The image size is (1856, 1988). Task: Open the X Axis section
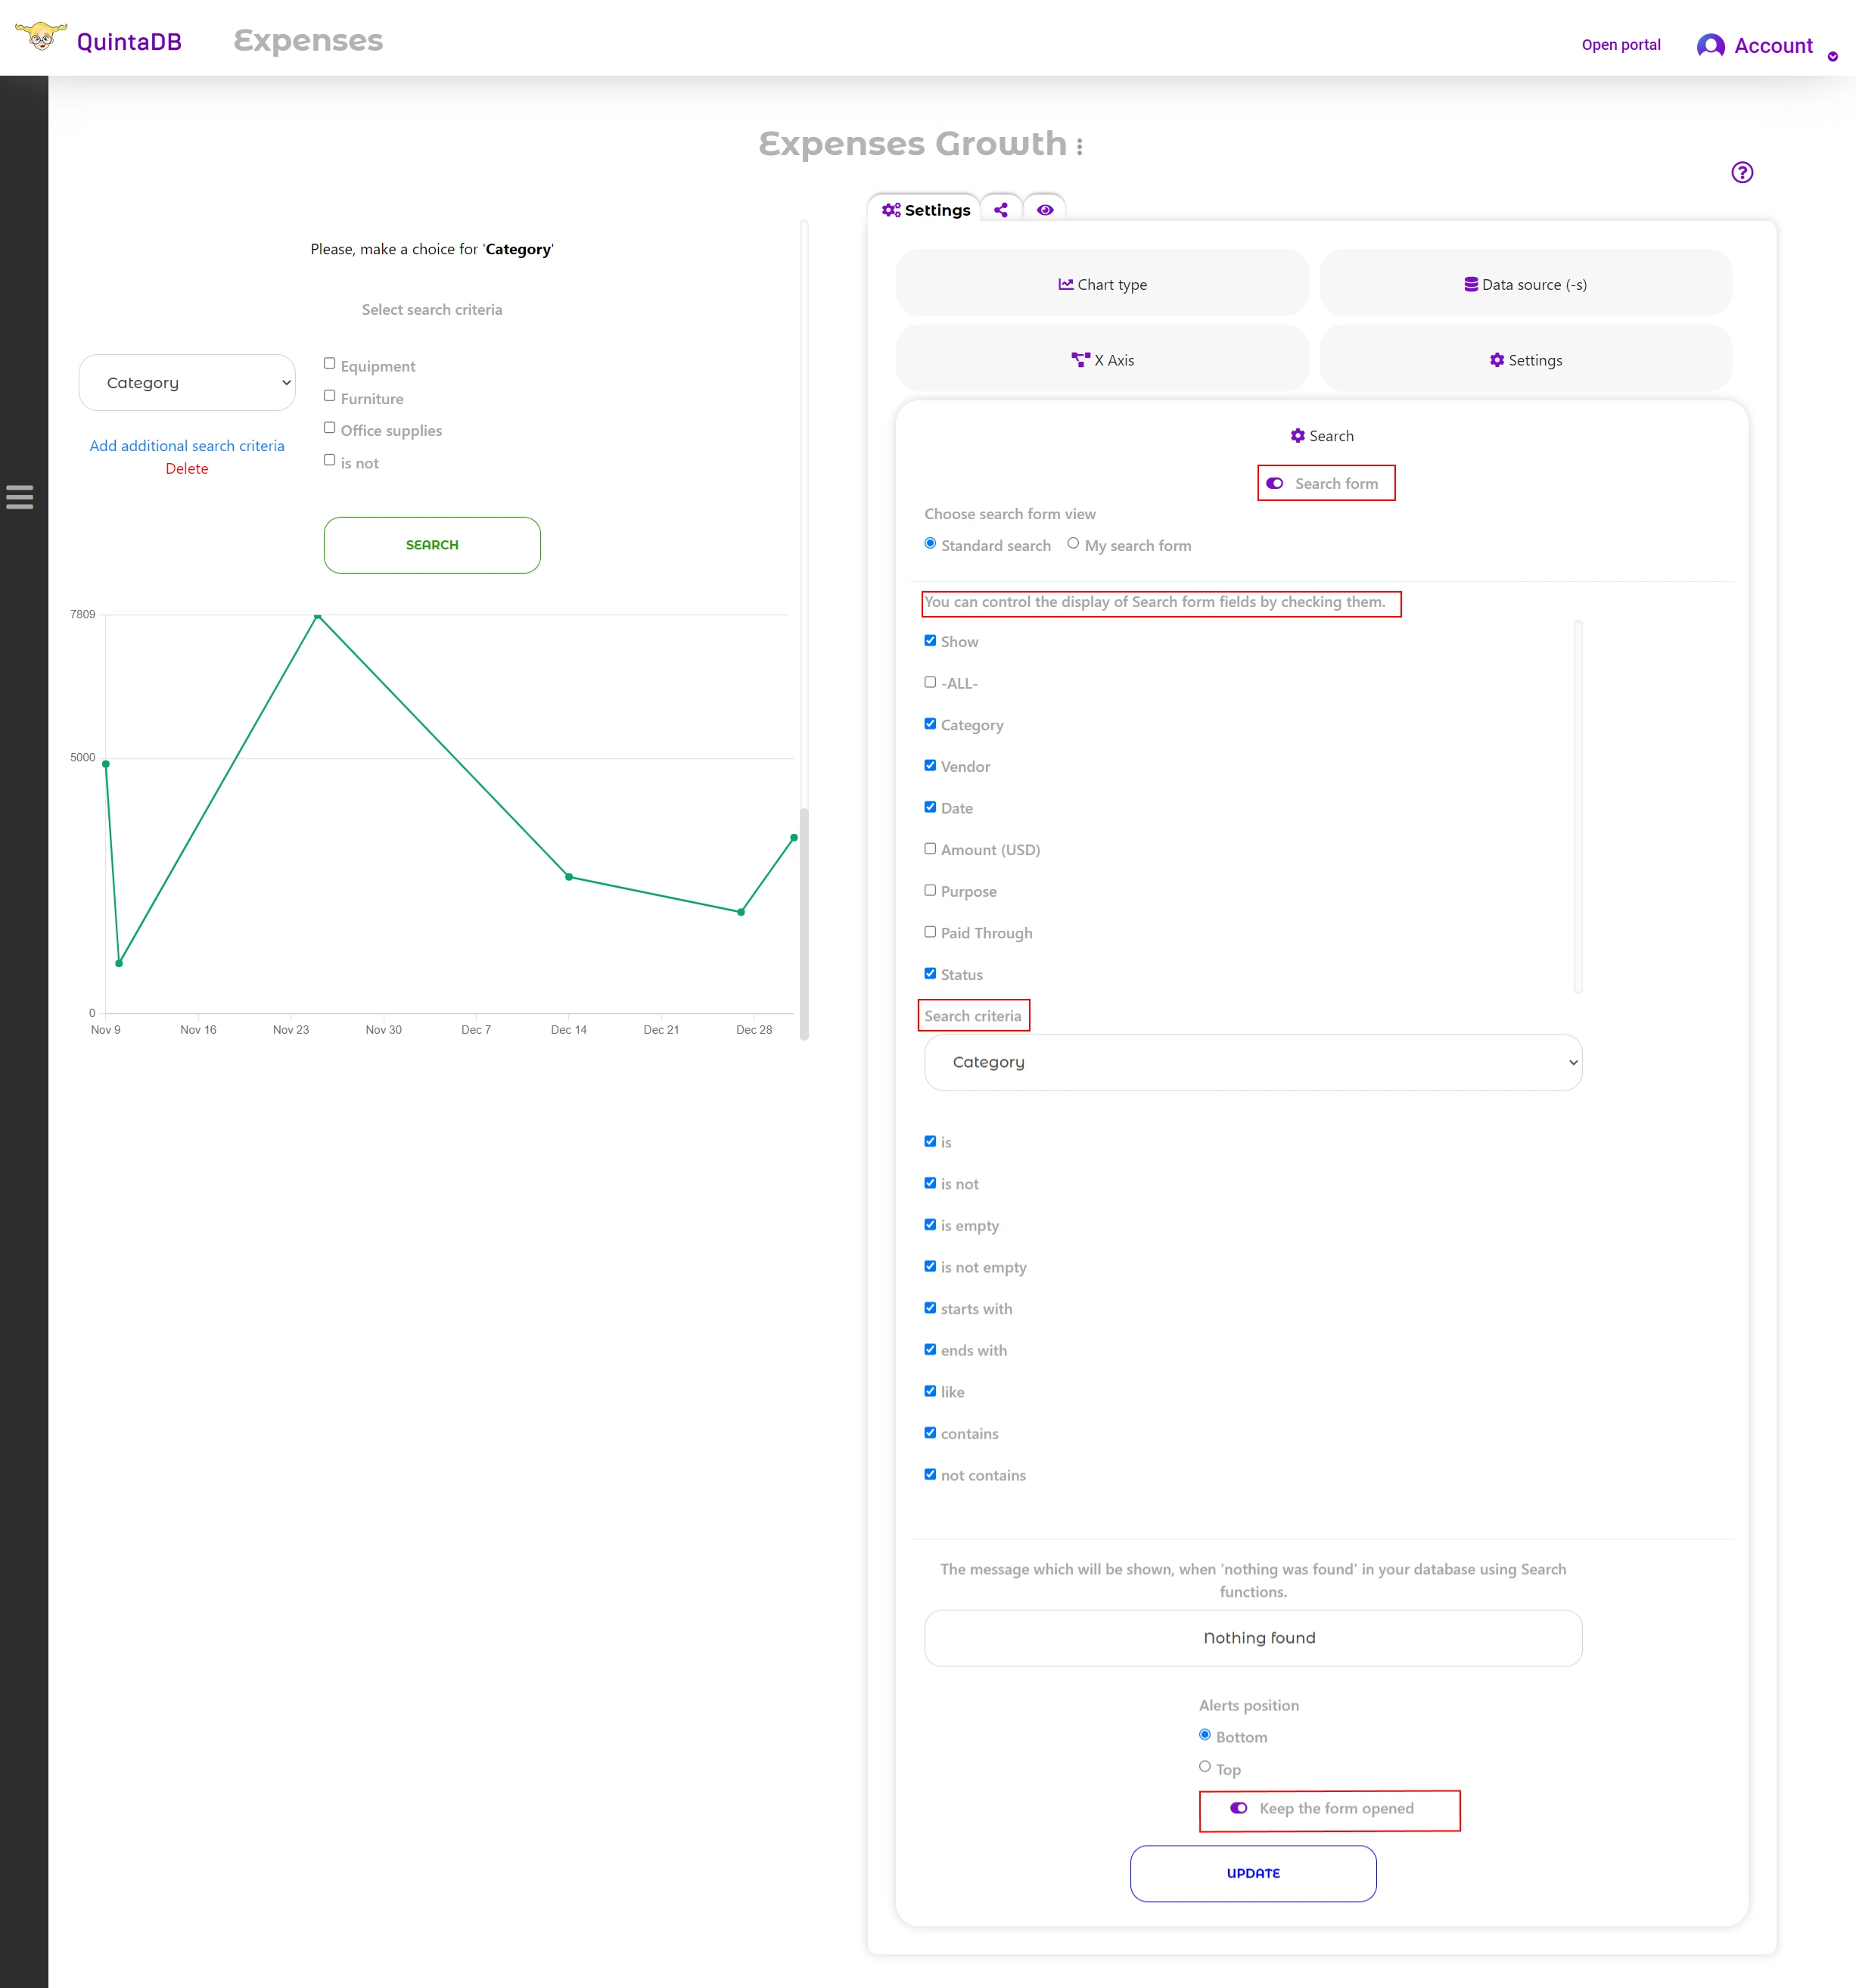(x=1102, y=360)
